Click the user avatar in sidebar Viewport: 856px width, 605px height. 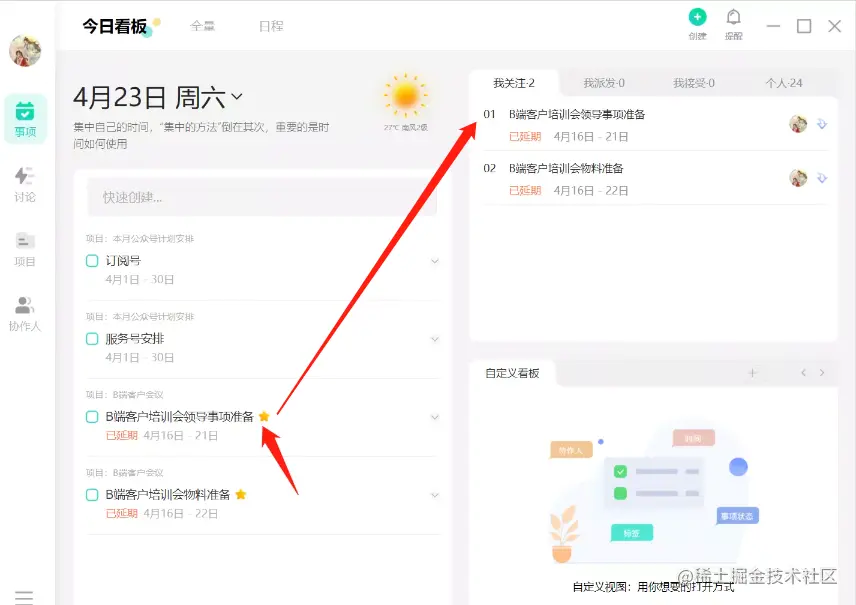(25, 50)
